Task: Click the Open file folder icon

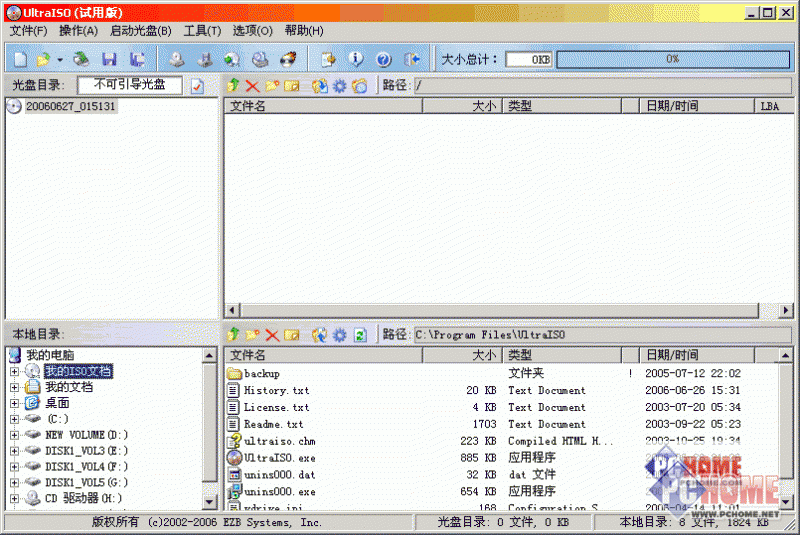Action: (x=43, y=59)
